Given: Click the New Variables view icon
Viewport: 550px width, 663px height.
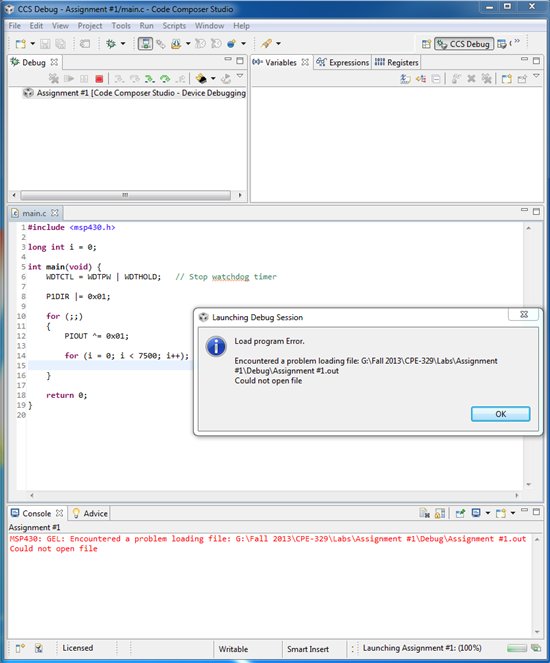Looking at the screenshot, I should [506, 79].
